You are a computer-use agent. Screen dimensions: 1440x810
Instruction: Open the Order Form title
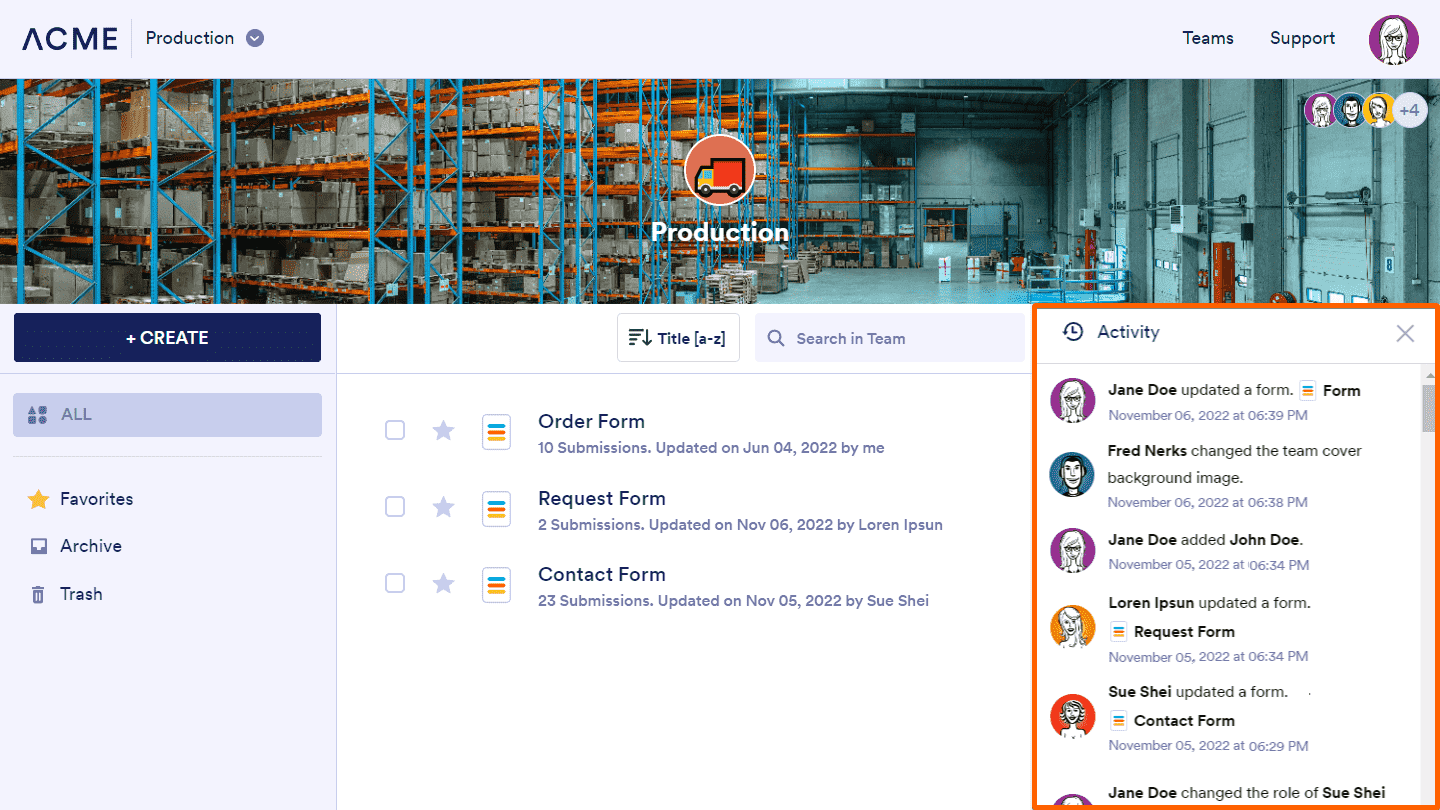pos(591,421)
